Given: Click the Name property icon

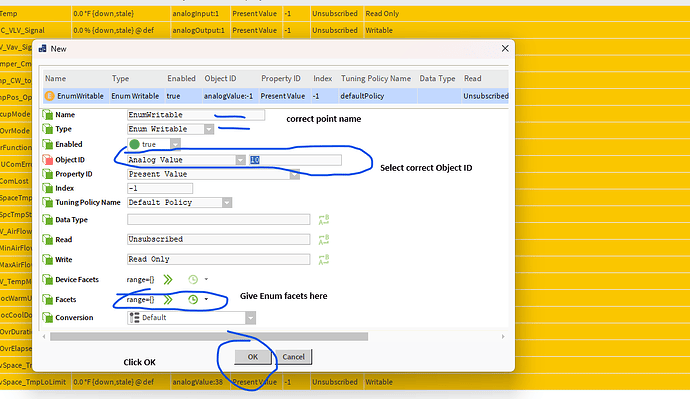Looking at the screenshot, I should pos(48,115).
